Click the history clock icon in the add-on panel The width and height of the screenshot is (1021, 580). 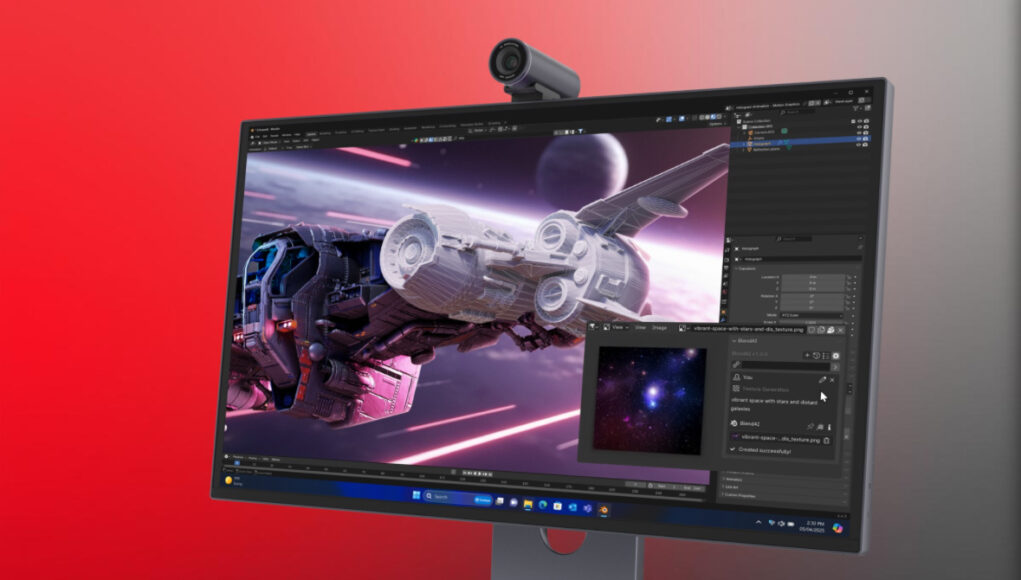click(817, 355)
